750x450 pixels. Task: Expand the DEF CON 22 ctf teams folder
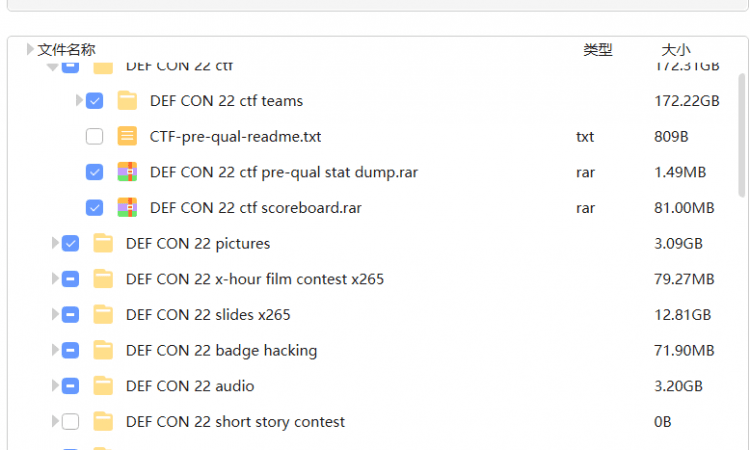[x=80, y=101]
